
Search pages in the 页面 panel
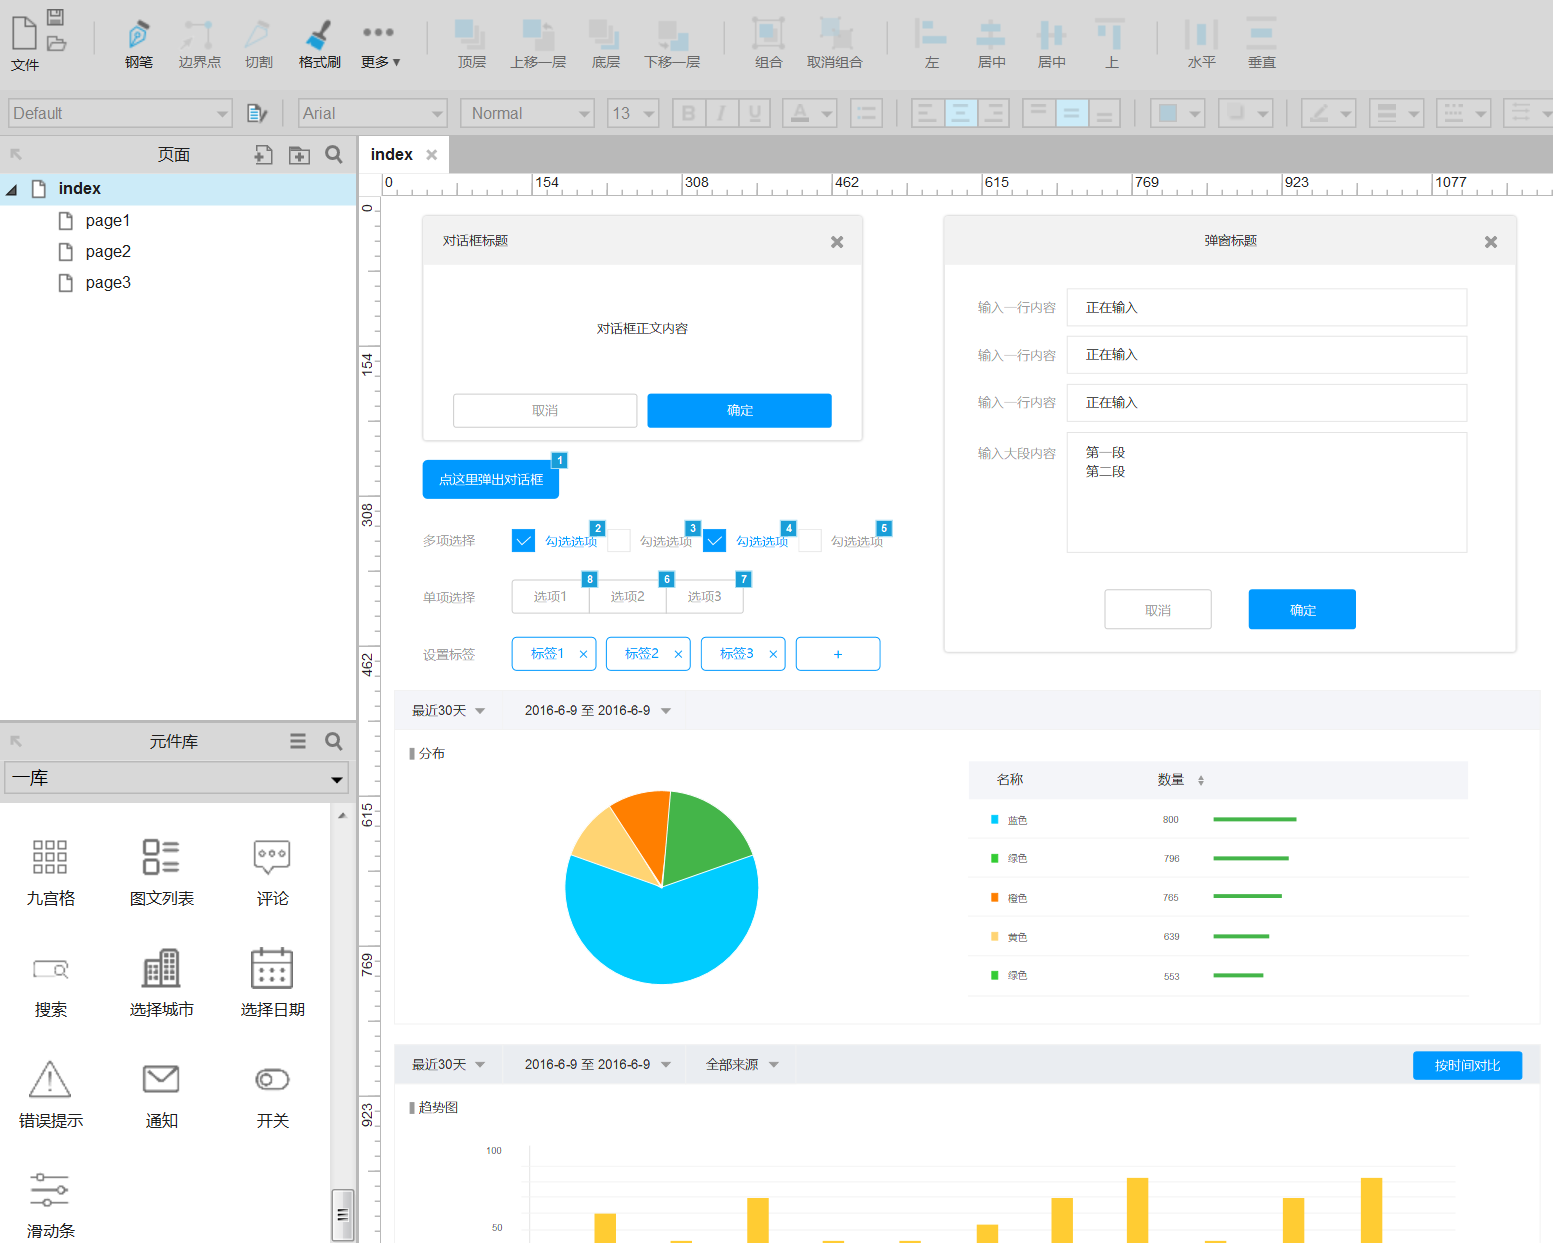[x=334, y=154]
